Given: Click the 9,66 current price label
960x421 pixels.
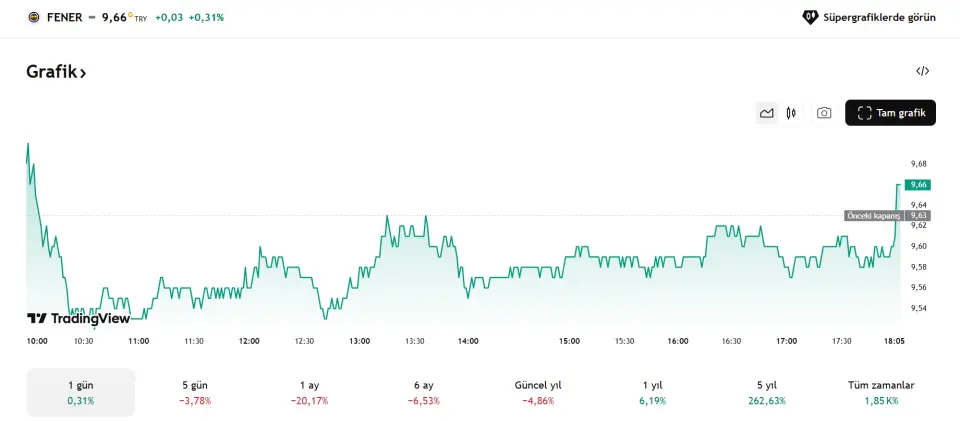Looking at the screenshot, I should pos(115,17).
